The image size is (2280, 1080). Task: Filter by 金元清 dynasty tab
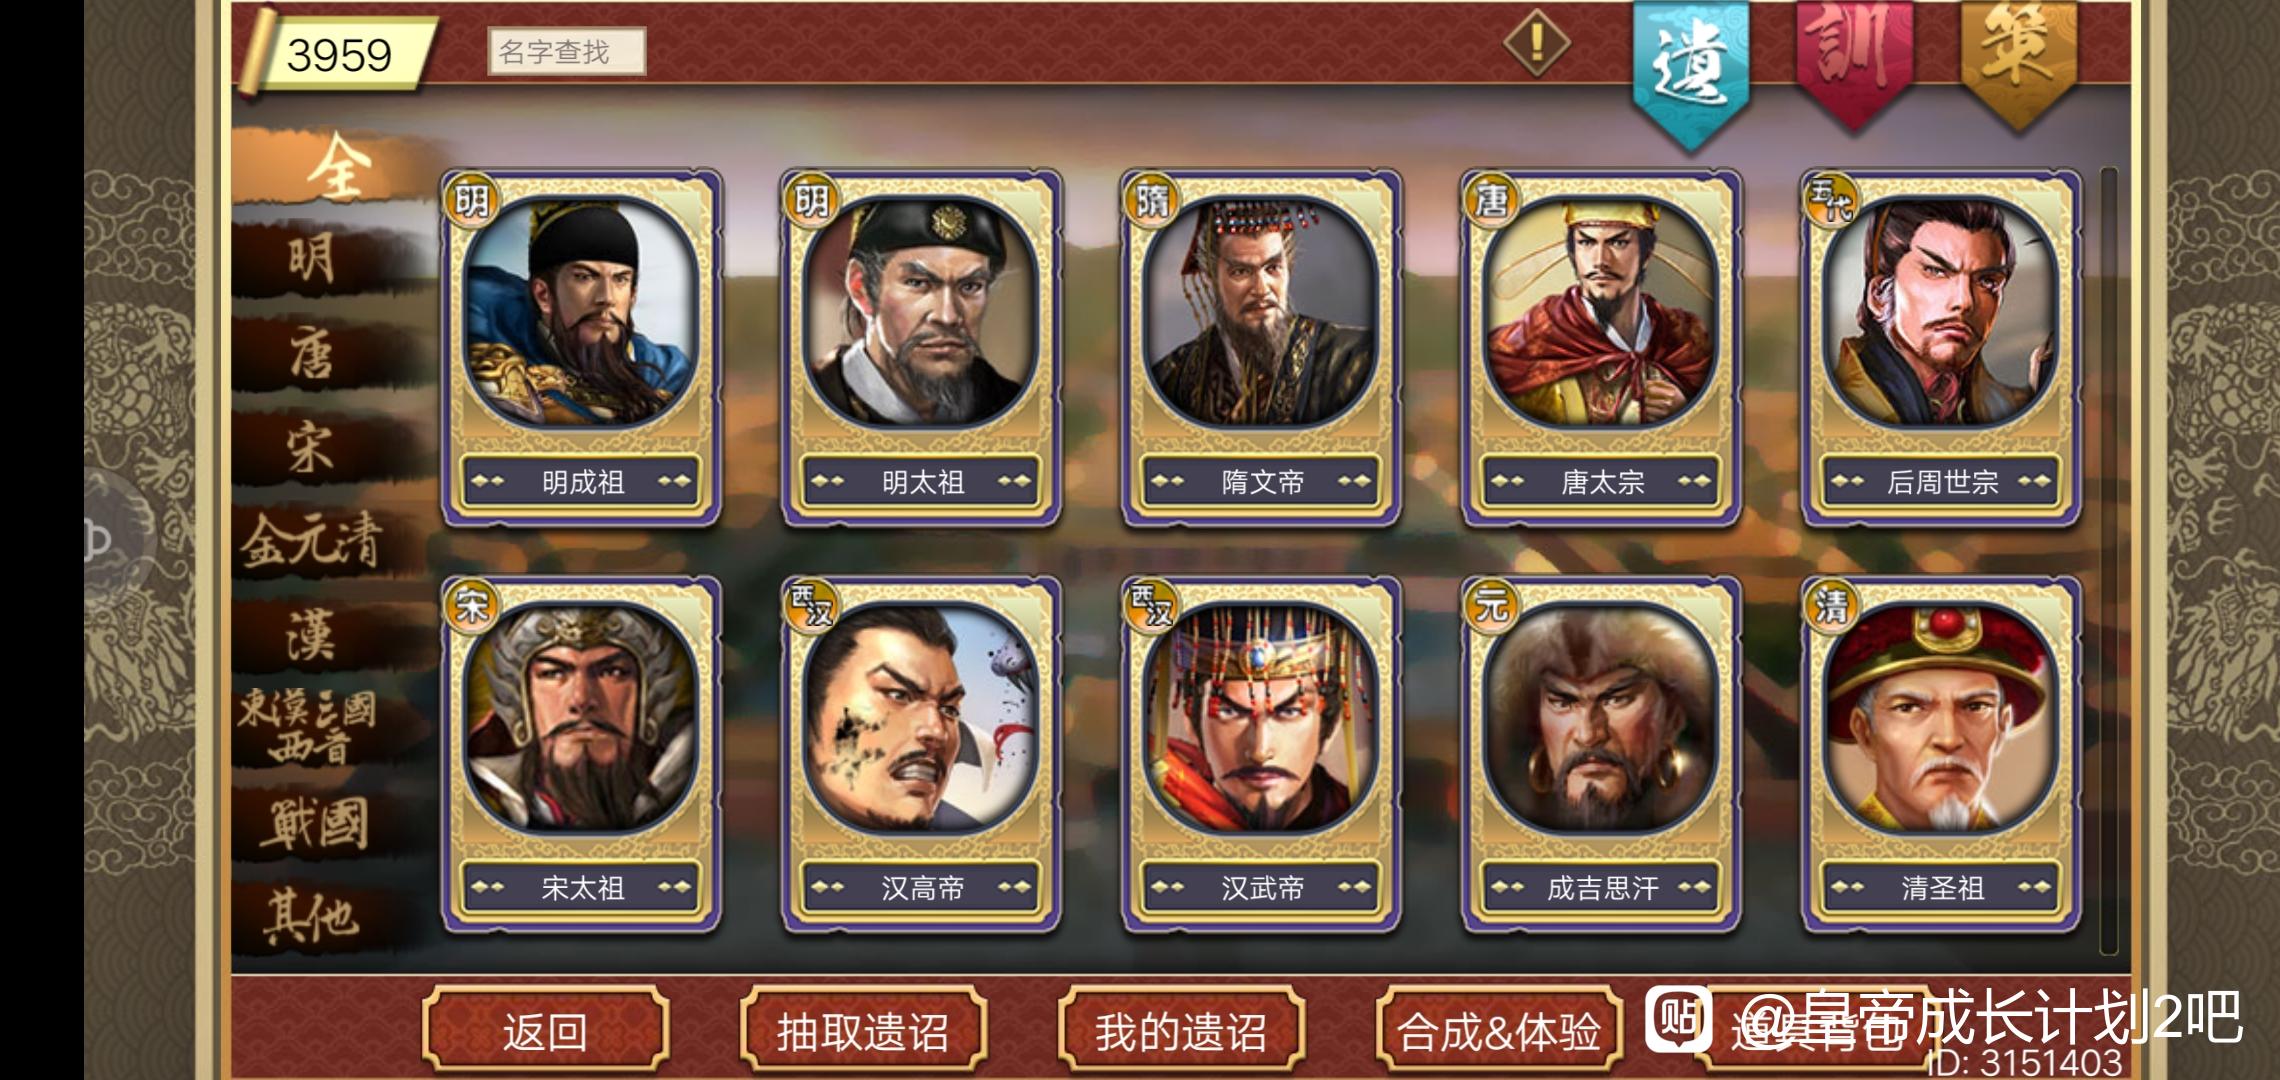pyautogui.click(x=312, y=543)
